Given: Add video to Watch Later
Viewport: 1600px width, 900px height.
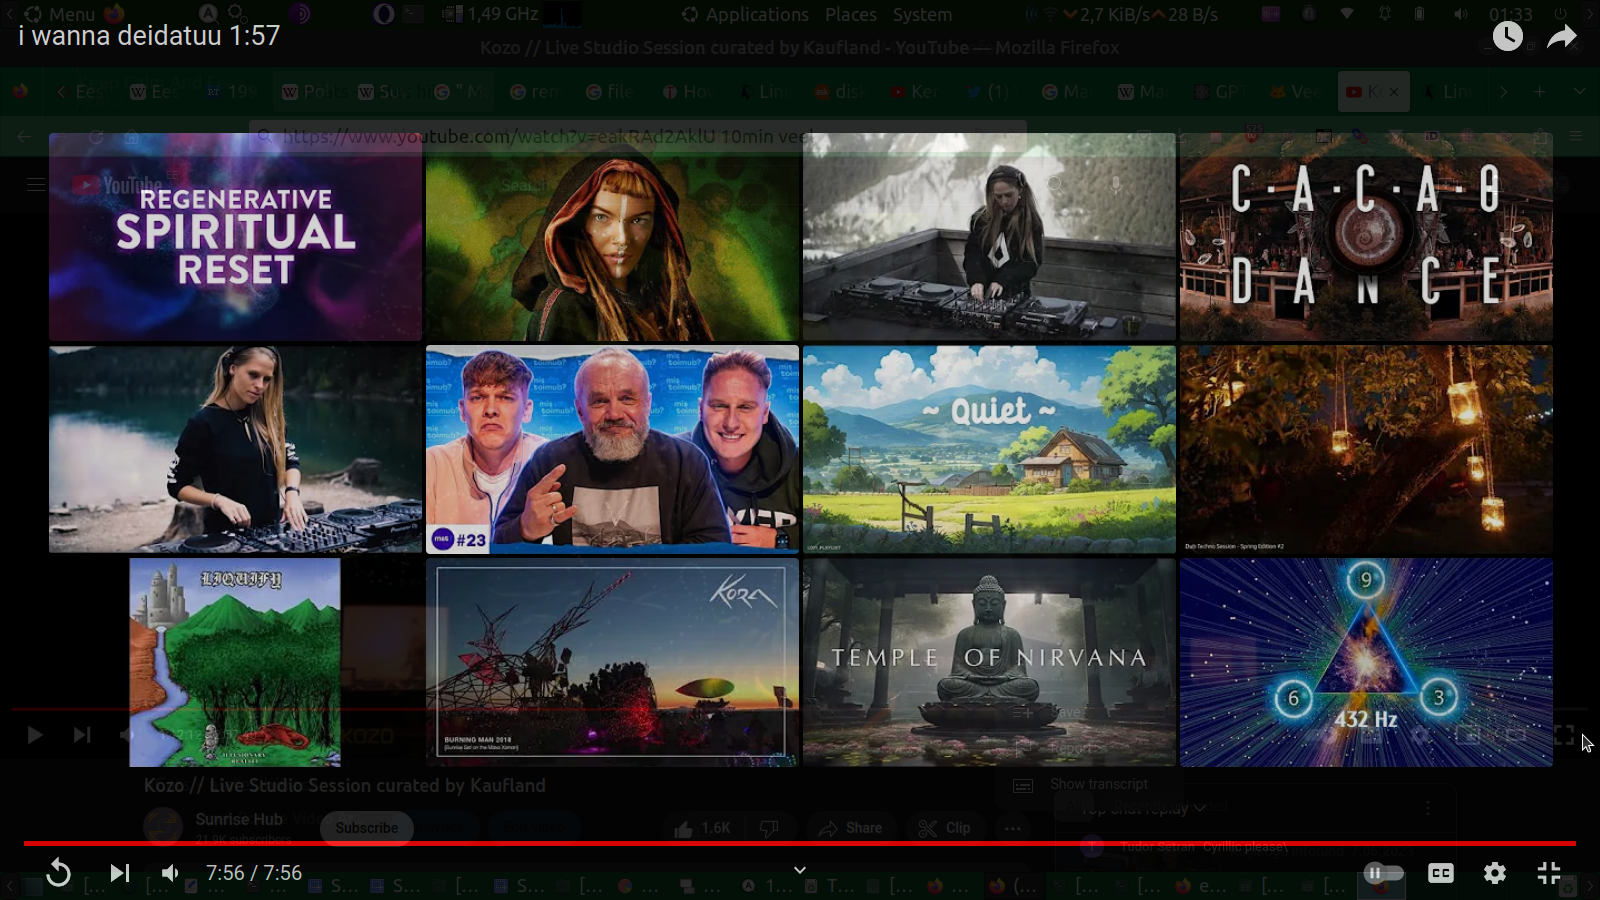Looking at the screenshot, I should (x=1507, y=37).
